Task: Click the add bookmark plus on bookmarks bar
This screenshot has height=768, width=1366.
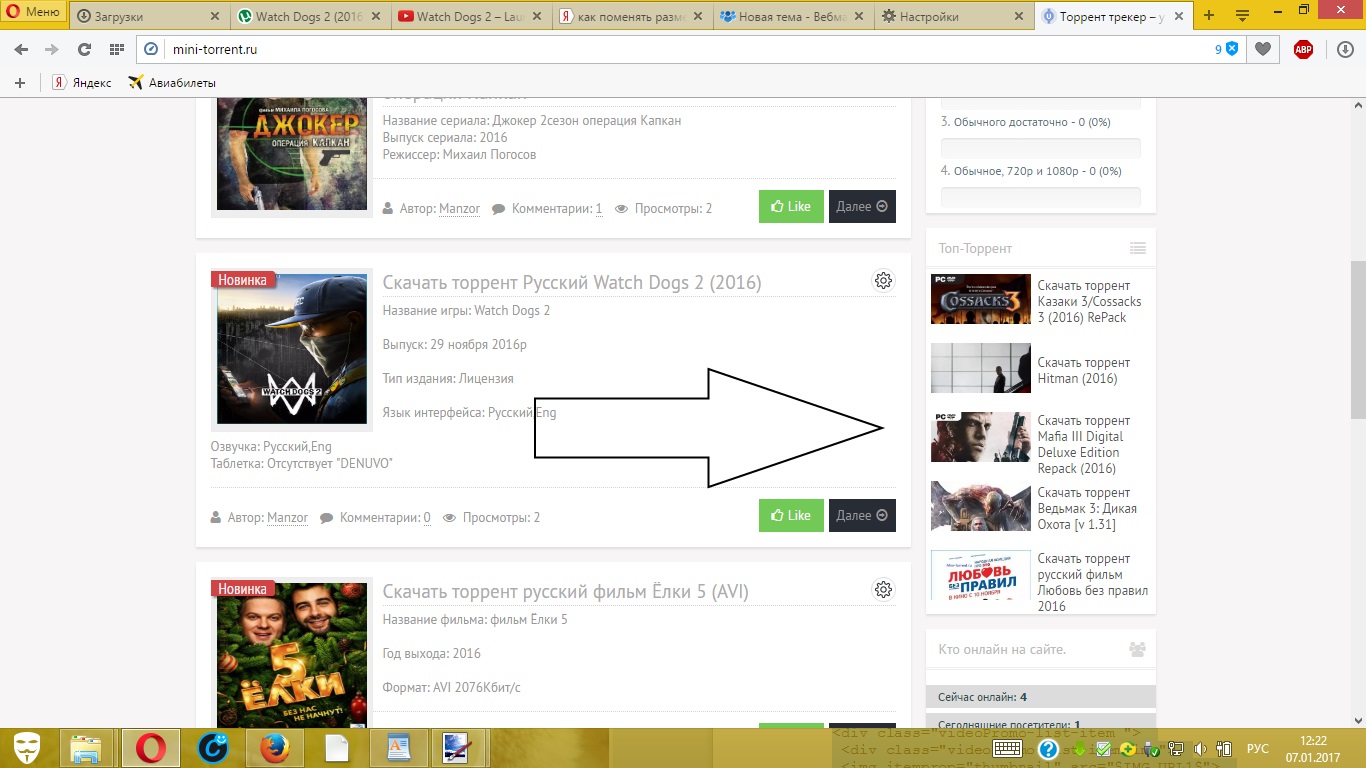Action: pyautogui.click(x=20, y=83)
